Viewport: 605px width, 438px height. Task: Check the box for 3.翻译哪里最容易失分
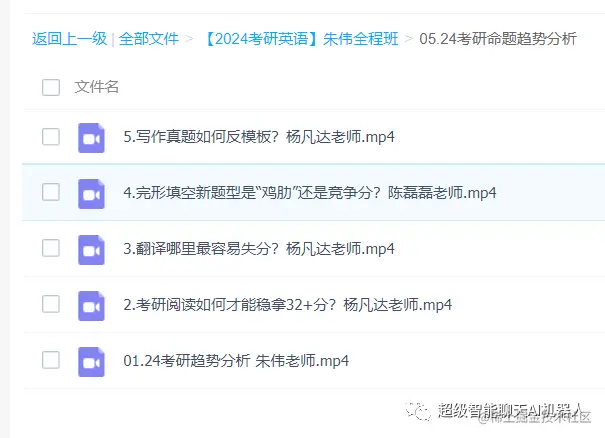click(x=51, y=248)
